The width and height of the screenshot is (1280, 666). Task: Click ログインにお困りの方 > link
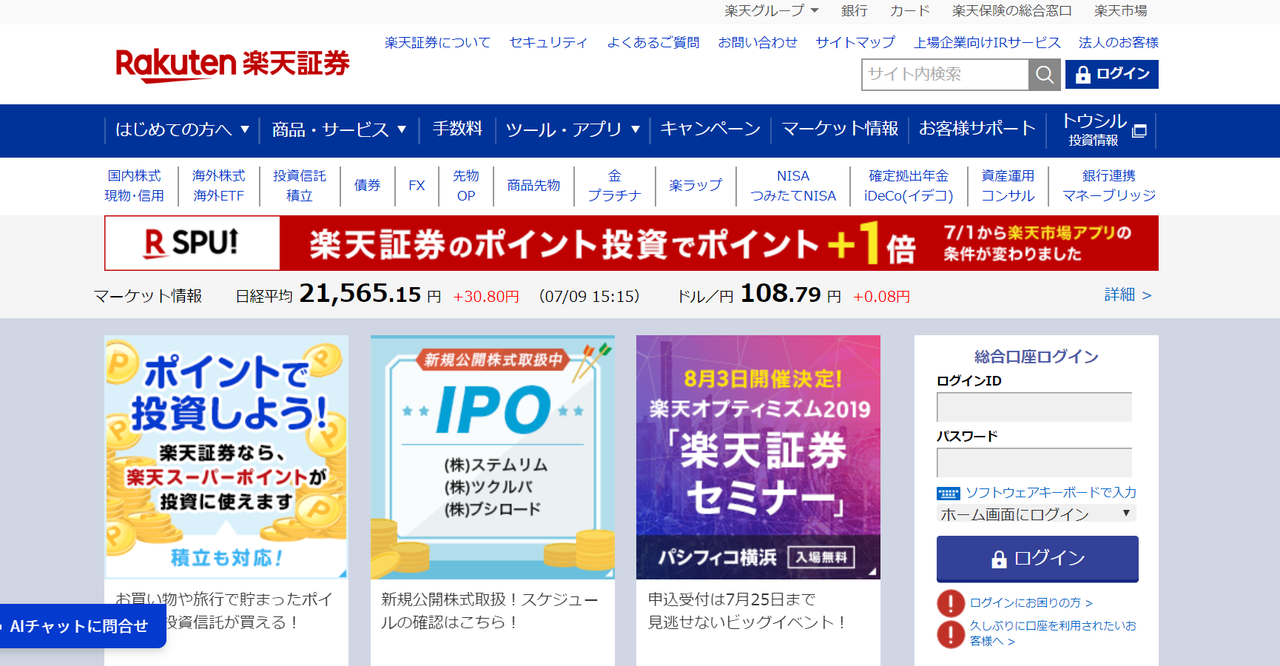tap(1031, 603)
